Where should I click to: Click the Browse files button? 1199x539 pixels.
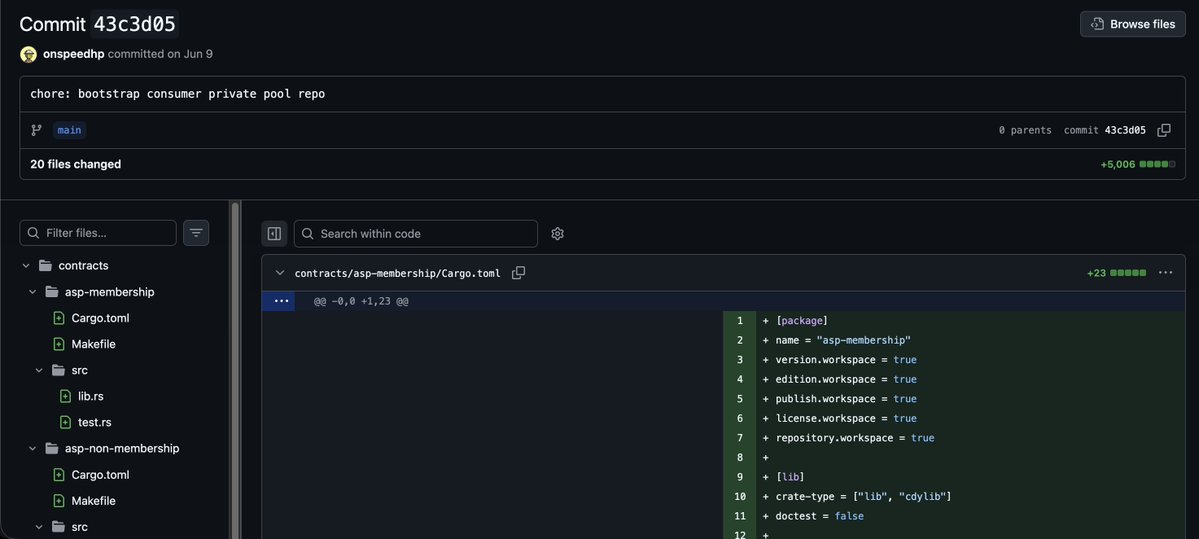(x=1132, y=24)
